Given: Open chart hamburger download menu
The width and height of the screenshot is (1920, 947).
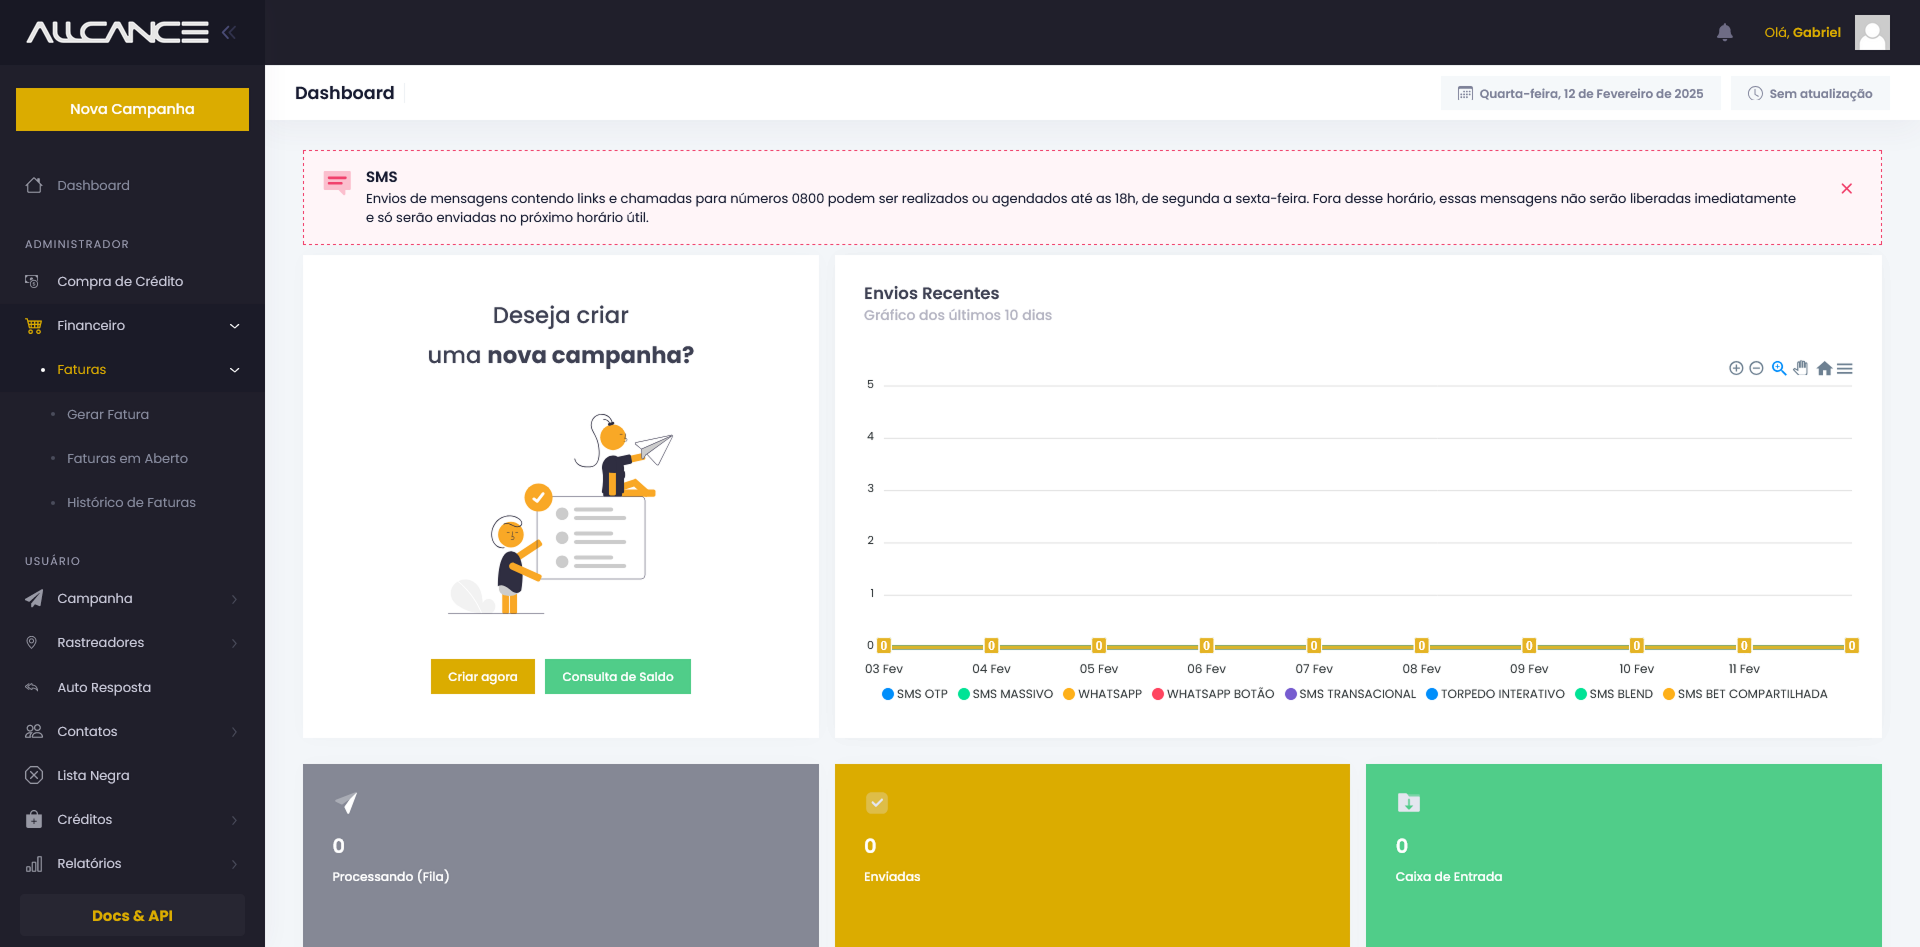Looking at the screenshot, I should (1845, 369).
